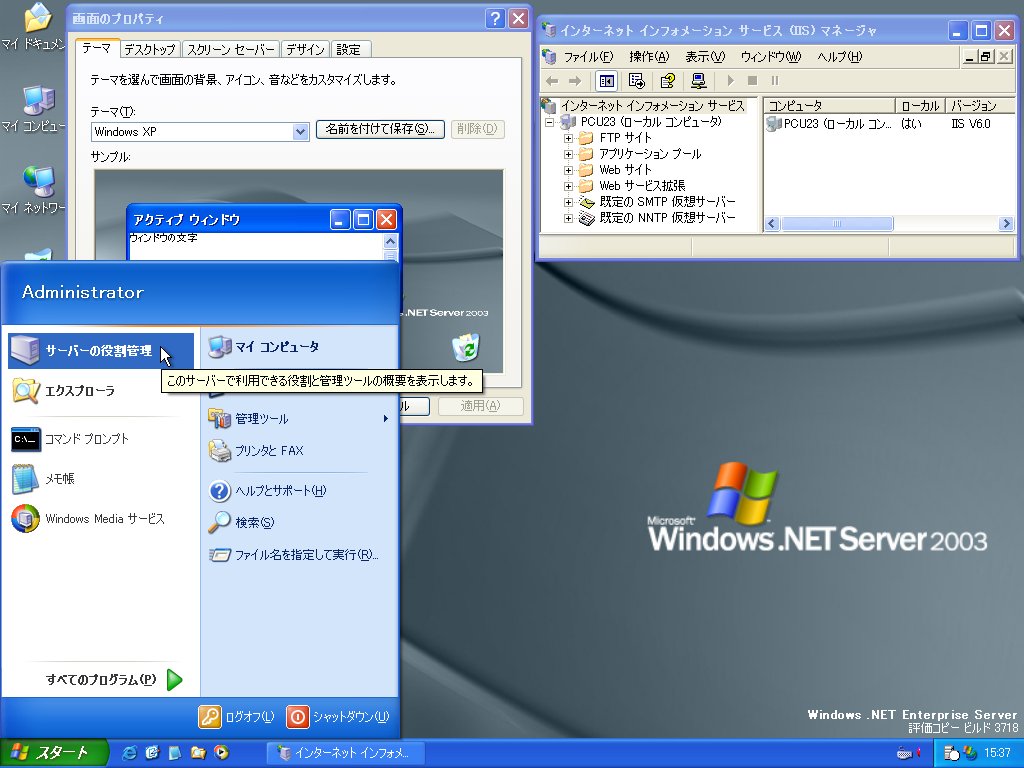Click the horizontal scrollbar thumb in IIS list pane
1024x768 pixels.
837,224
